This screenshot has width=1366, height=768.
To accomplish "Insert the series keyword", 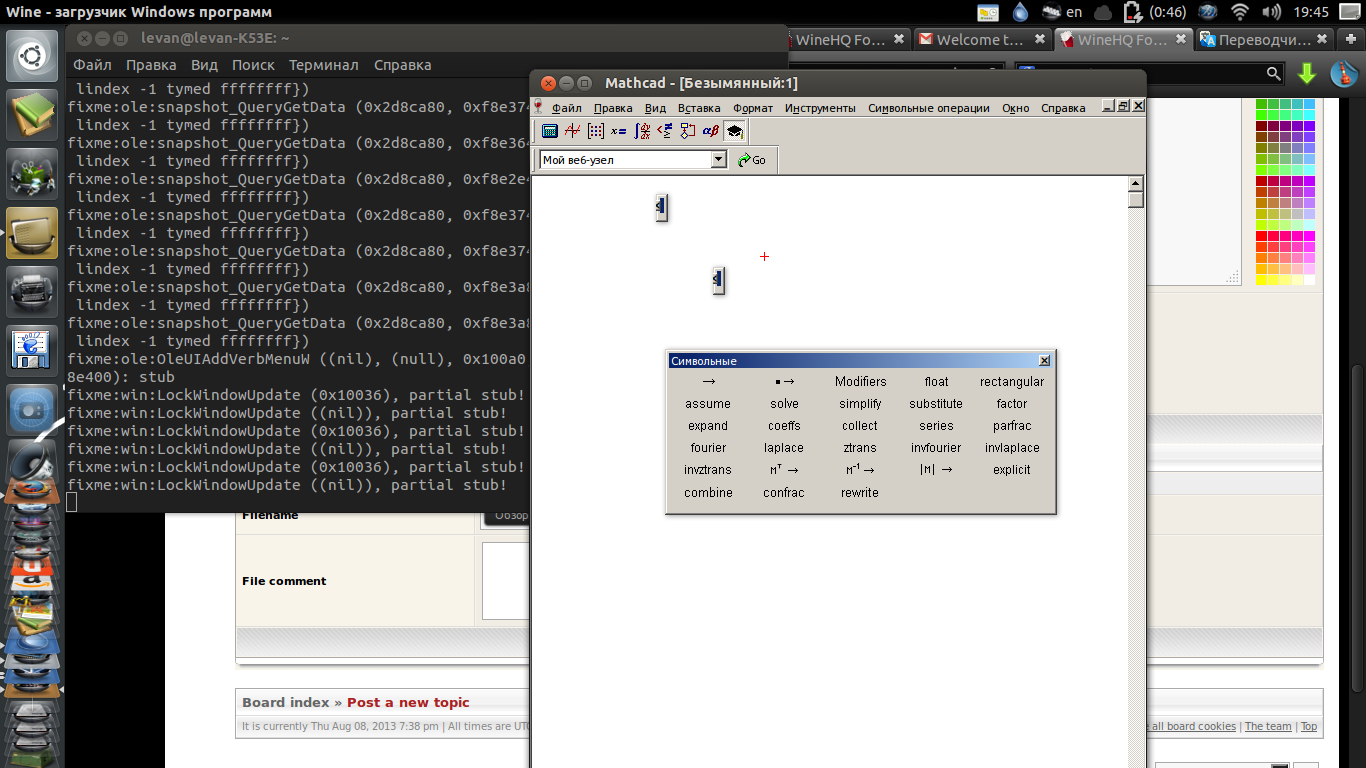I will point(936,426).
